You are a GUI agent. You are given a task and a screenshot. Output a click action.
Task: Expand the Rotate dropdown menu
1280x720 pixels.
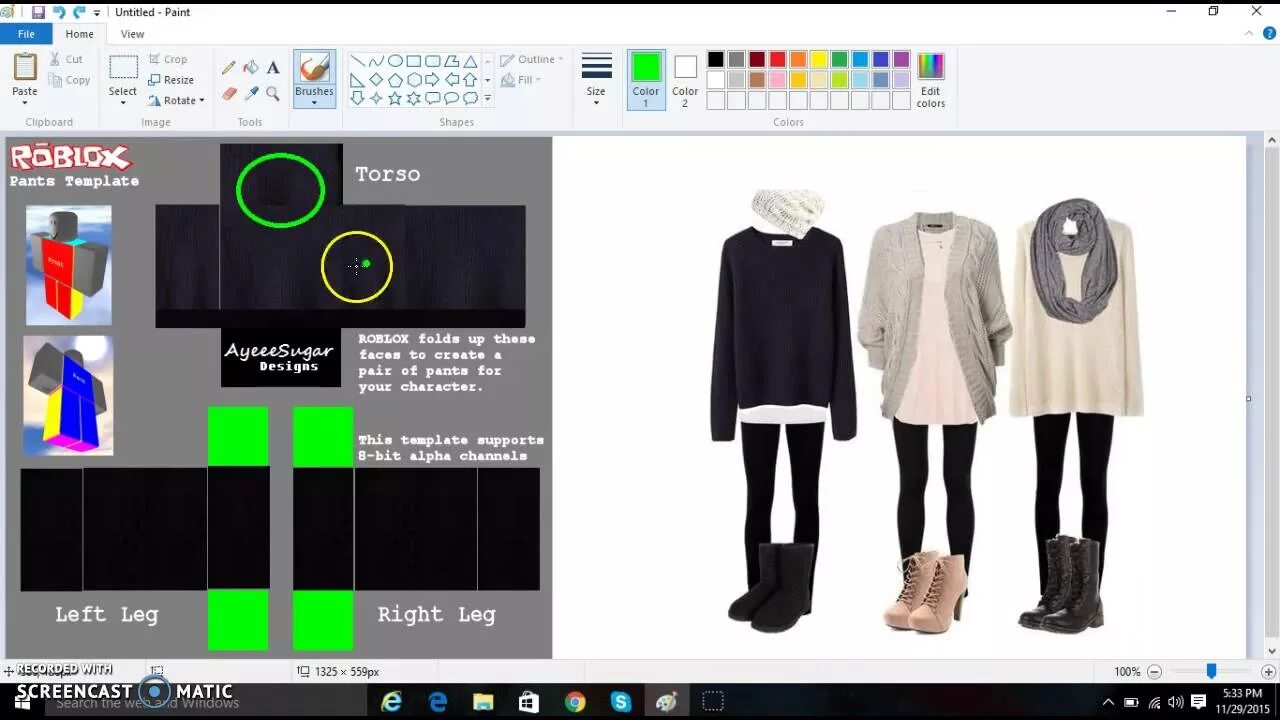point(176,100)
